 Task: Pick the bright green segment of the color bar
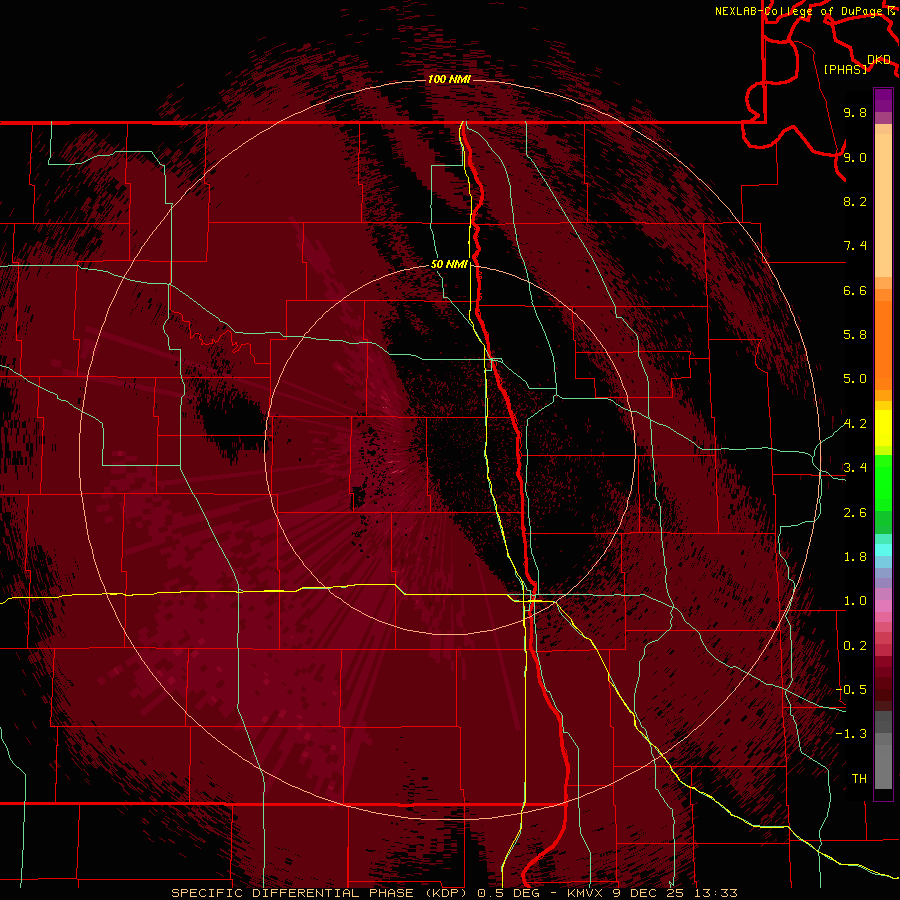coord(883,483)
